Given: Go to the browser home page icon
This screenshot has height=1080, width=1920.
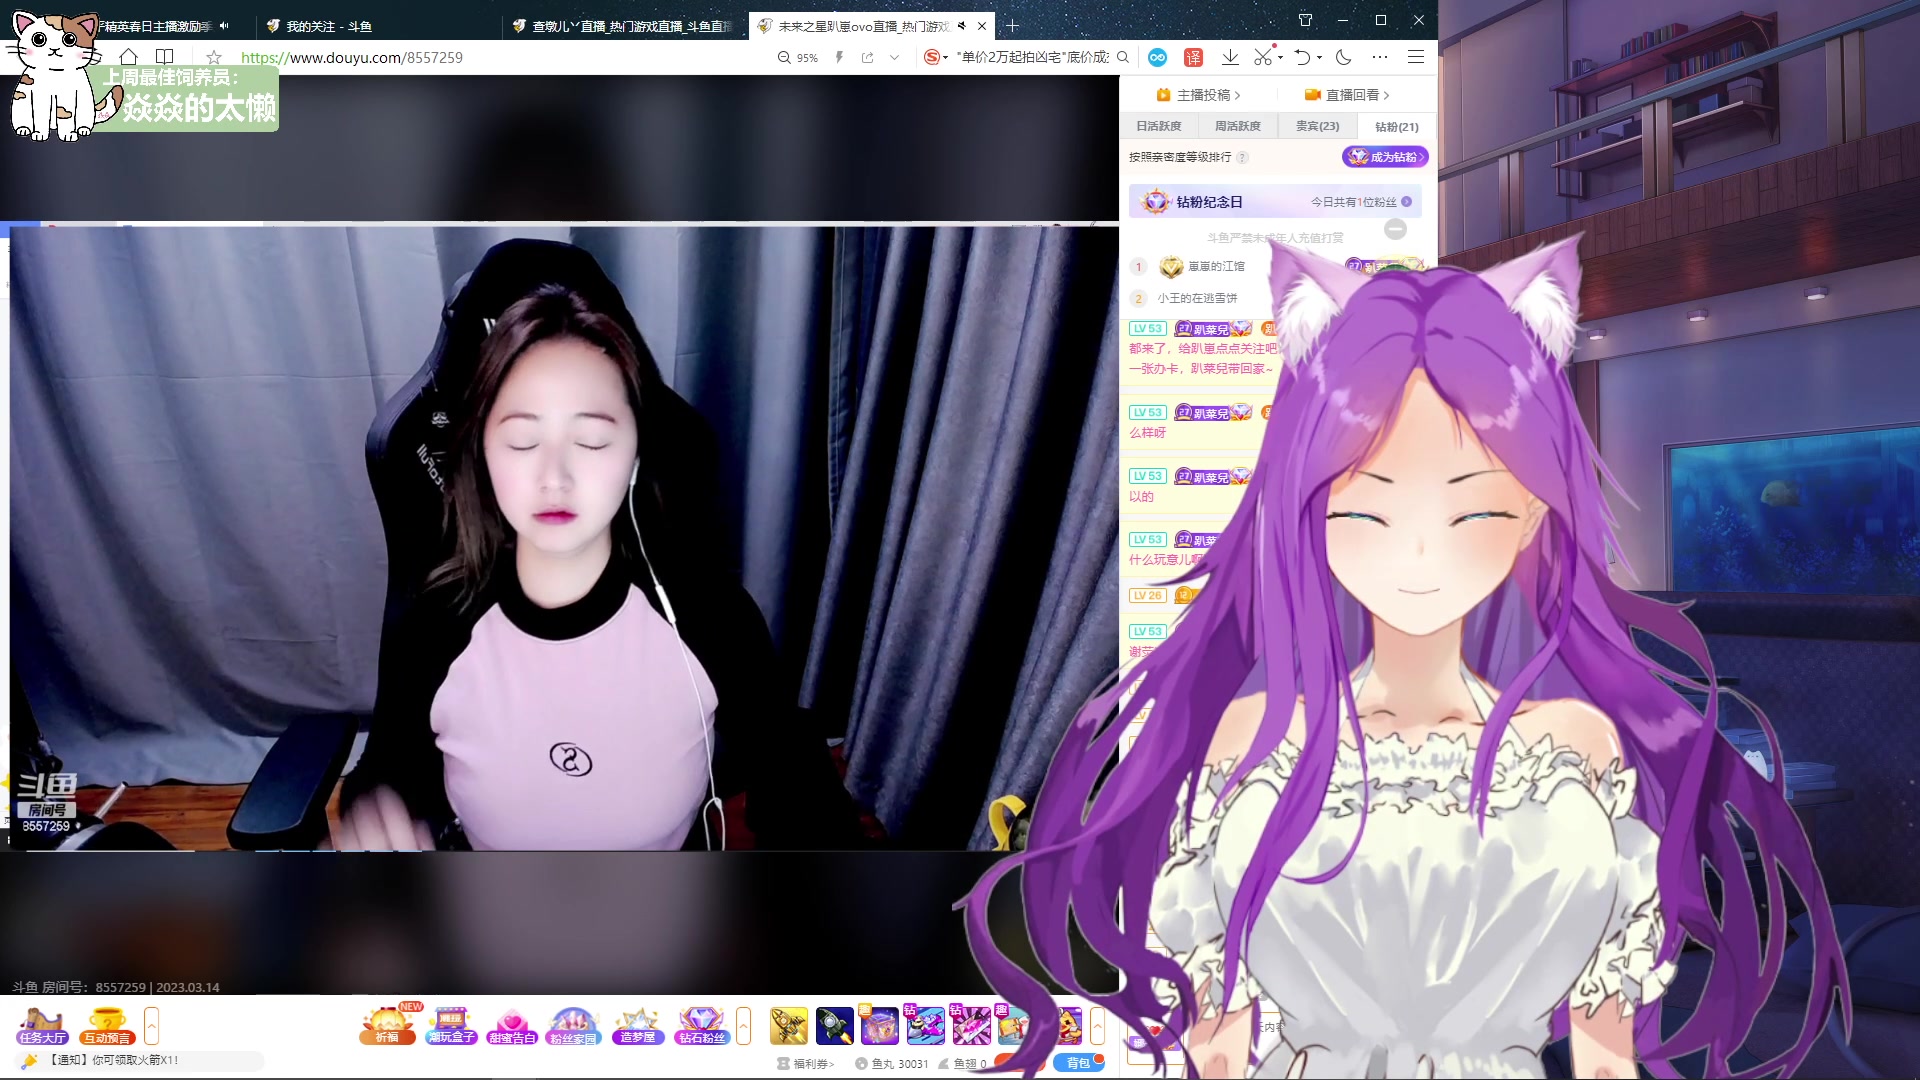Looking at the screenshot, I should [x=129, y=57].
